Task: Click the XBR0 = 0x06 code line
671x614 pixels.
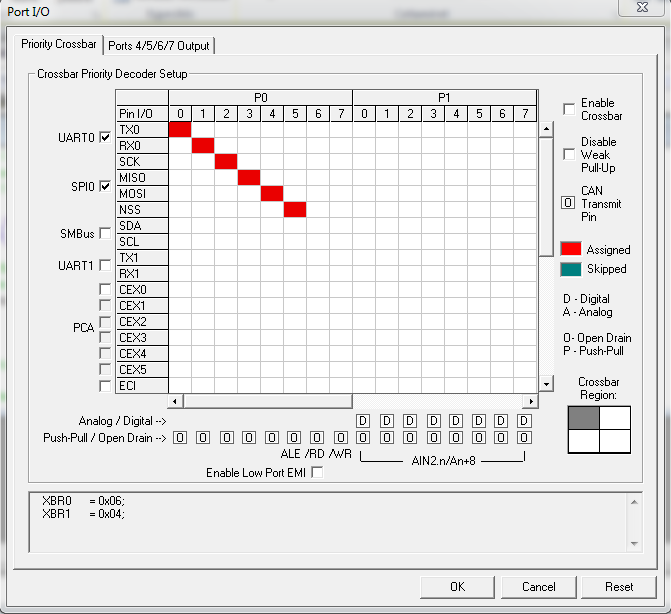Action: point(83,501)
